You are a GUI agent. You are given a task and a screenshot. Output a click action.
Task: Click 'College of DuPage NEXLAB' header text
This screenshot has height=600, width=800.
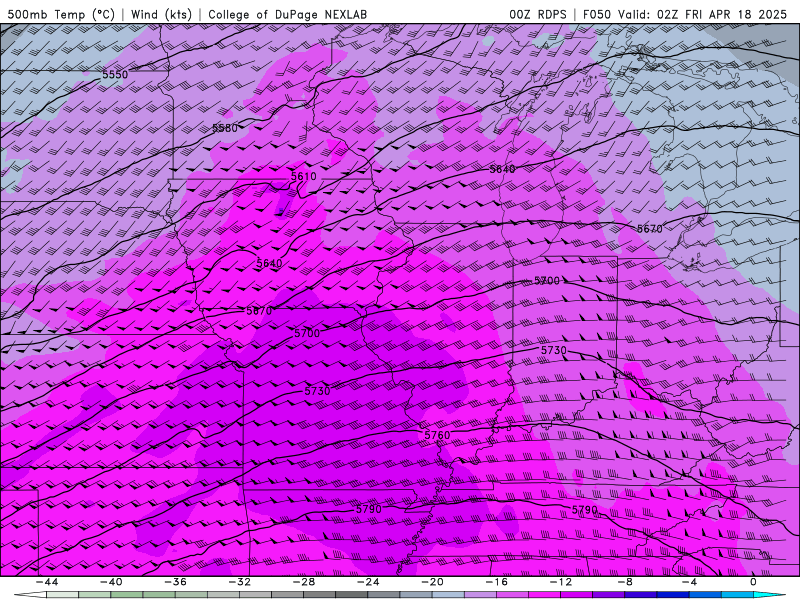pos(287,14)
